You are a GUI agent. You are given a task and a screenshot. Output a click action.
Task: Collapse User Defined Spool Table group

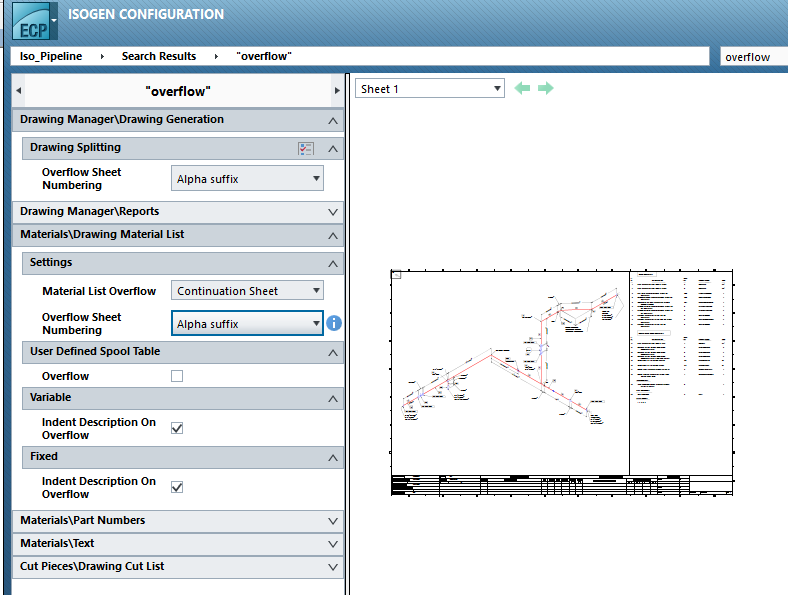click(333, 353)
